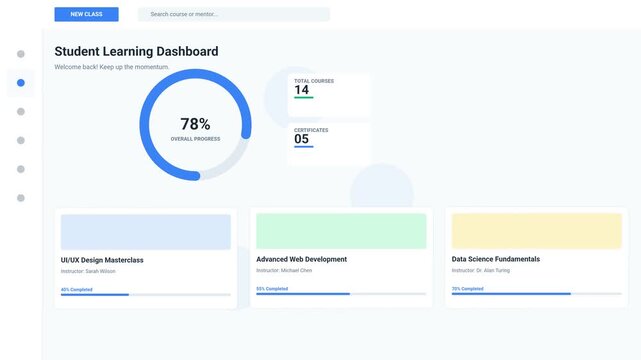
Task: Click the Instructor: Dr. Alan Turing text
Action: (x=481, y=271)
